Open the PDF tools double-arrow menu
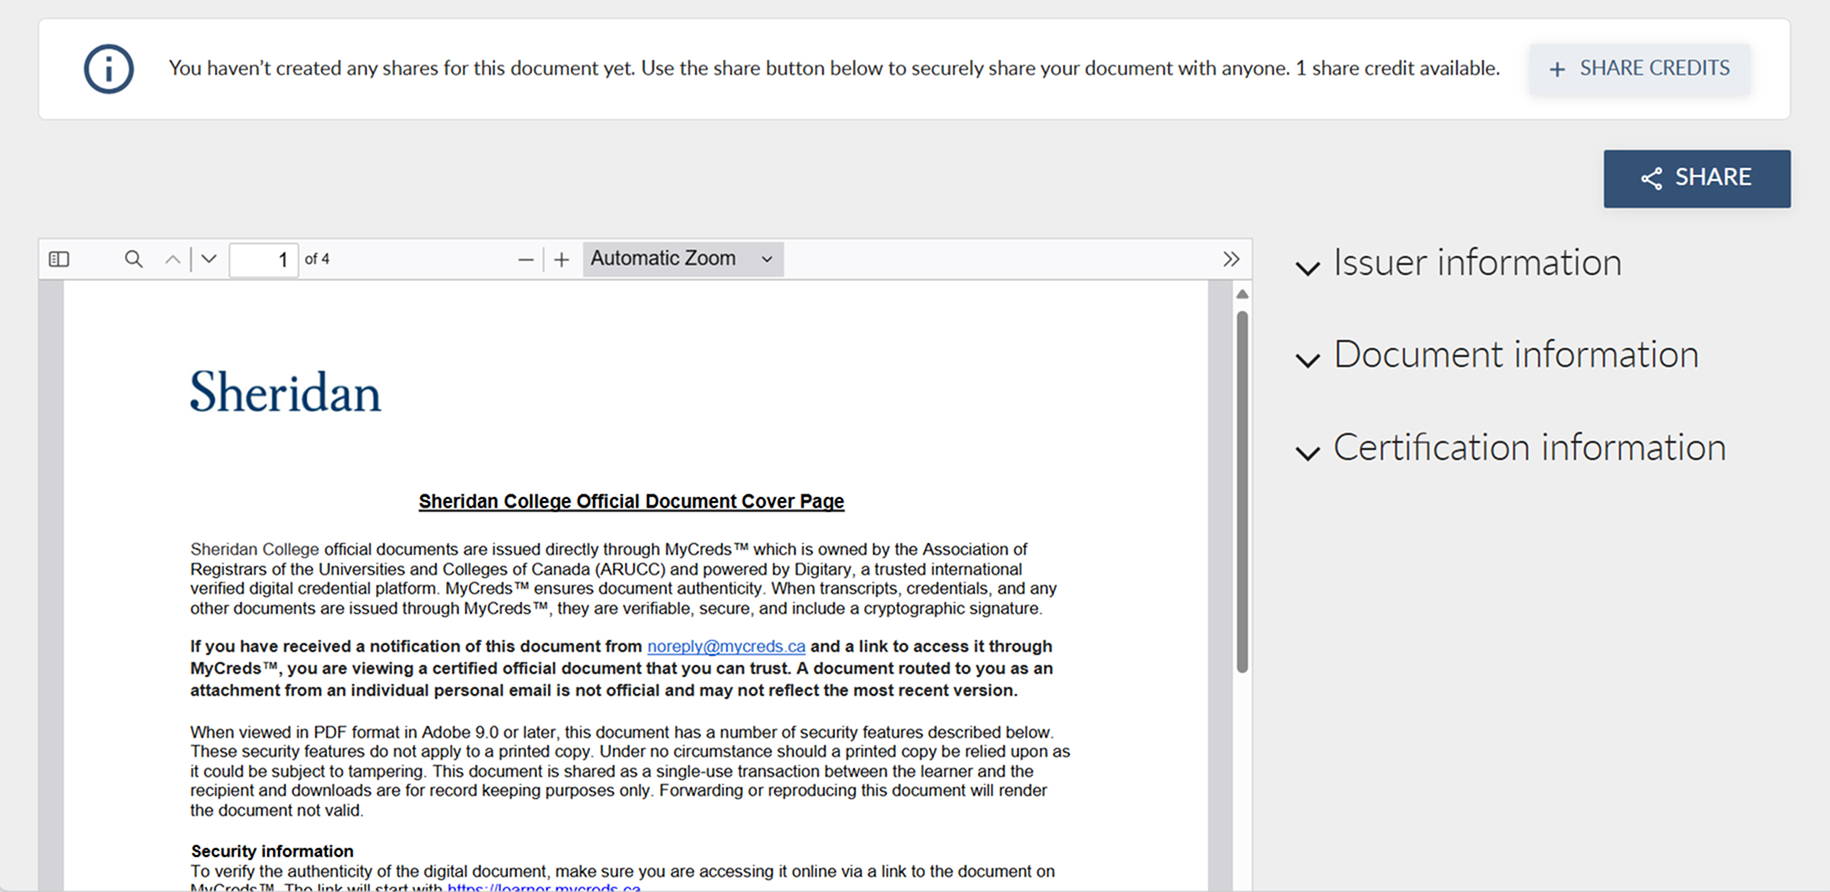 tap(1231, 259)
